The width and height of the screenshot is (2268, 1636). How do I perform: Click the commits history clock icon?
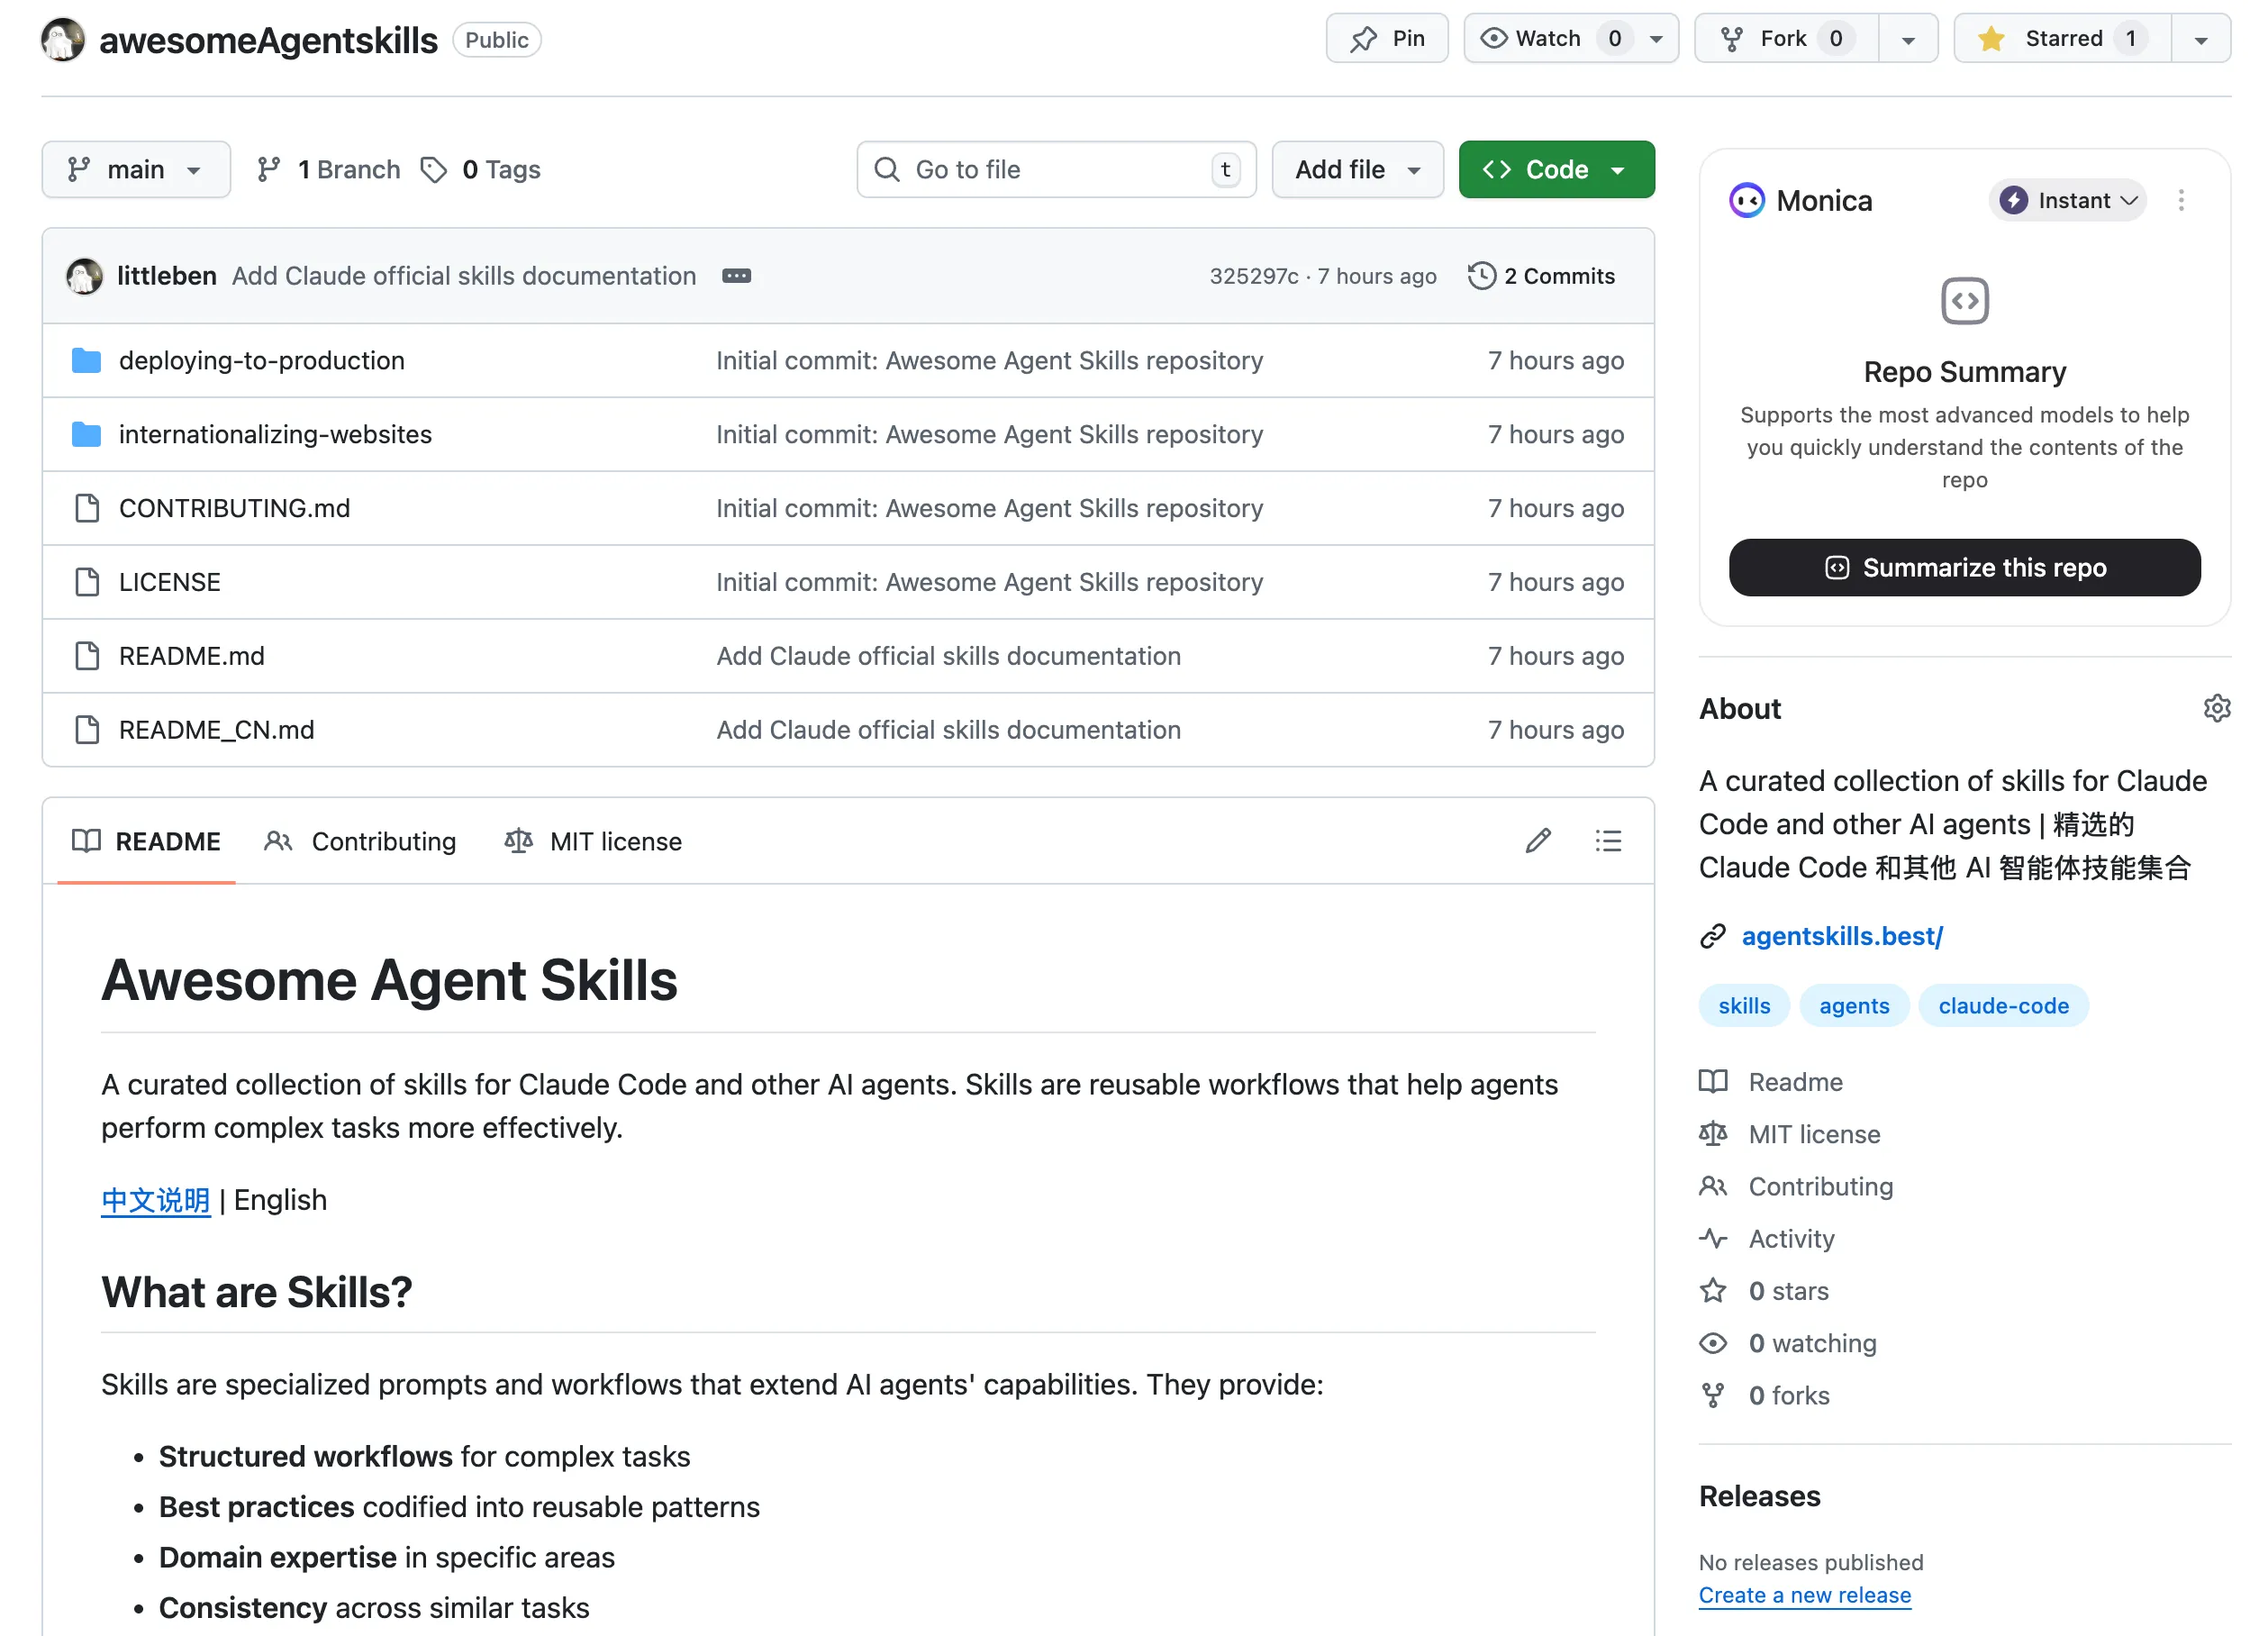(x=1481, y=276)
